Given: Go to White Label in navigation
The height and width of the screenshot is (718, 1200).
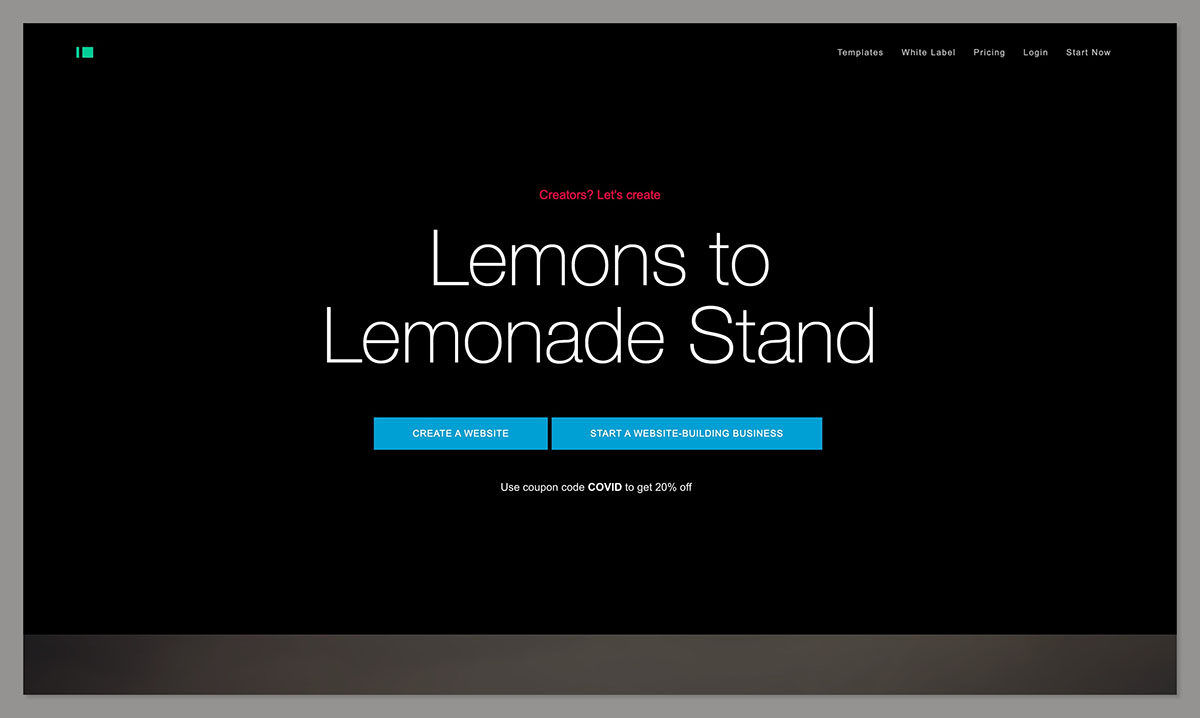Looking at the screenshot, I should point(928,53).
